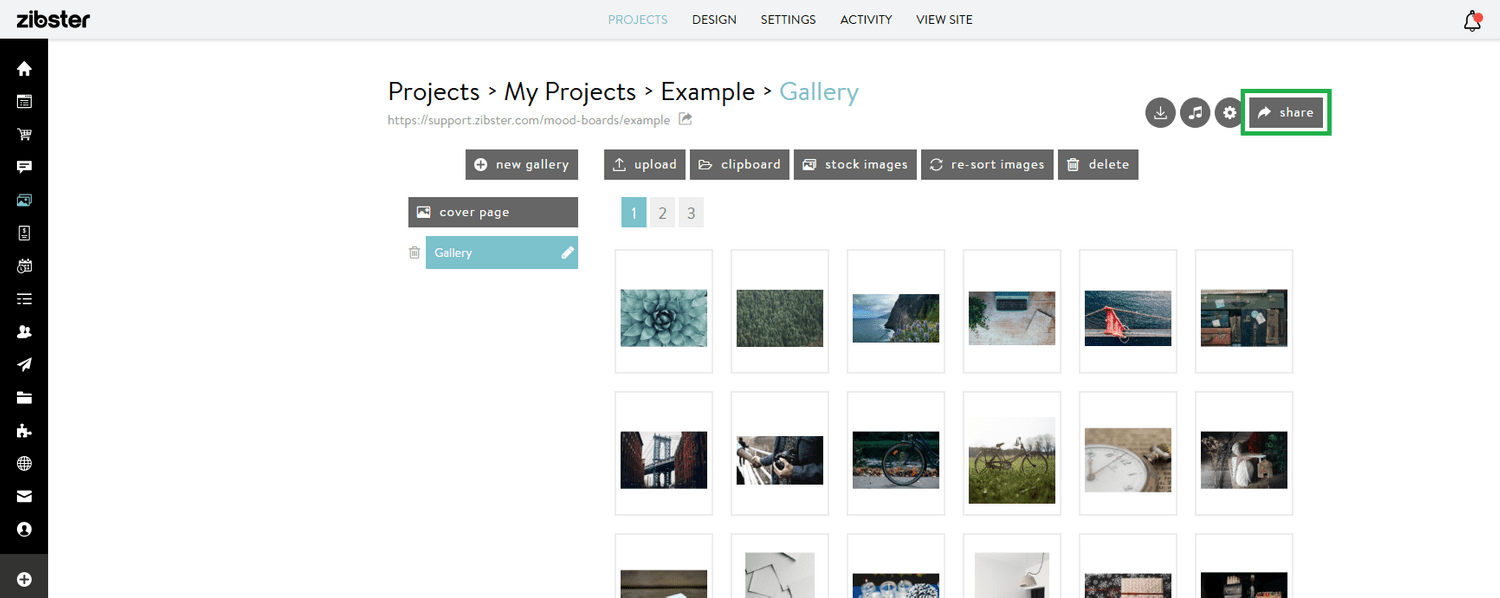Click the new gallery button
Screen dimensions: 1500x598
click(x=522, y=165)
